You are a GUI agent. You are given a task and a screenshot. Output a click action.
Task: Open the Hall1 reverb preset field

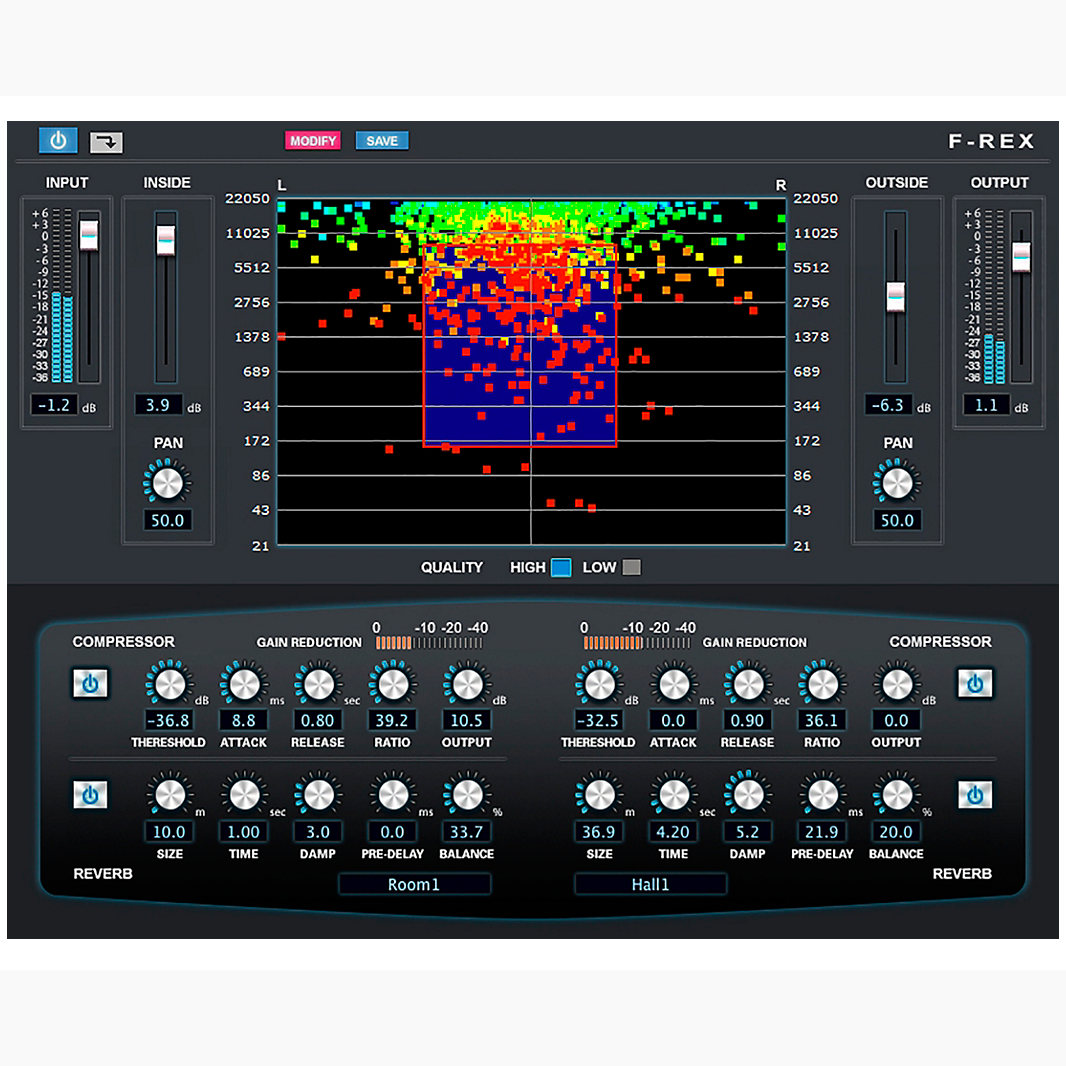coord(650,884)
